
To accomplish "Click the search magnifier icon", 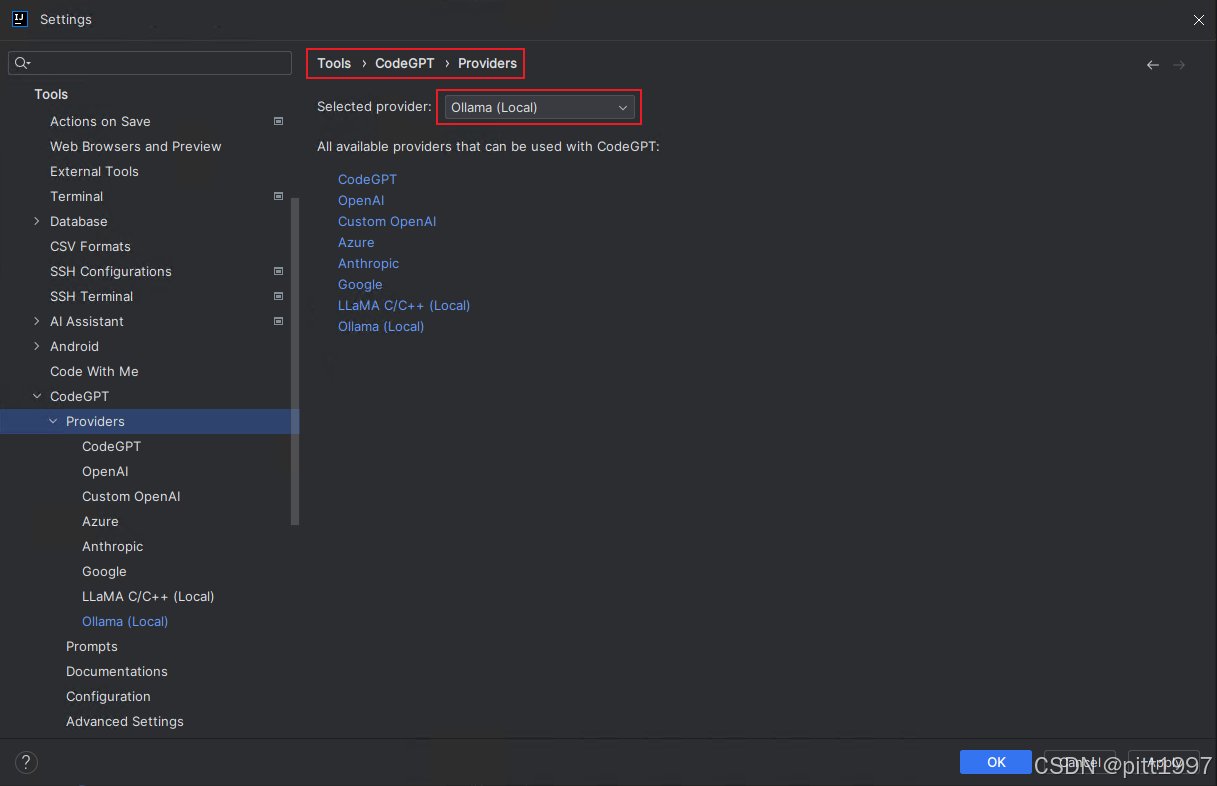I will coord(22,63).
